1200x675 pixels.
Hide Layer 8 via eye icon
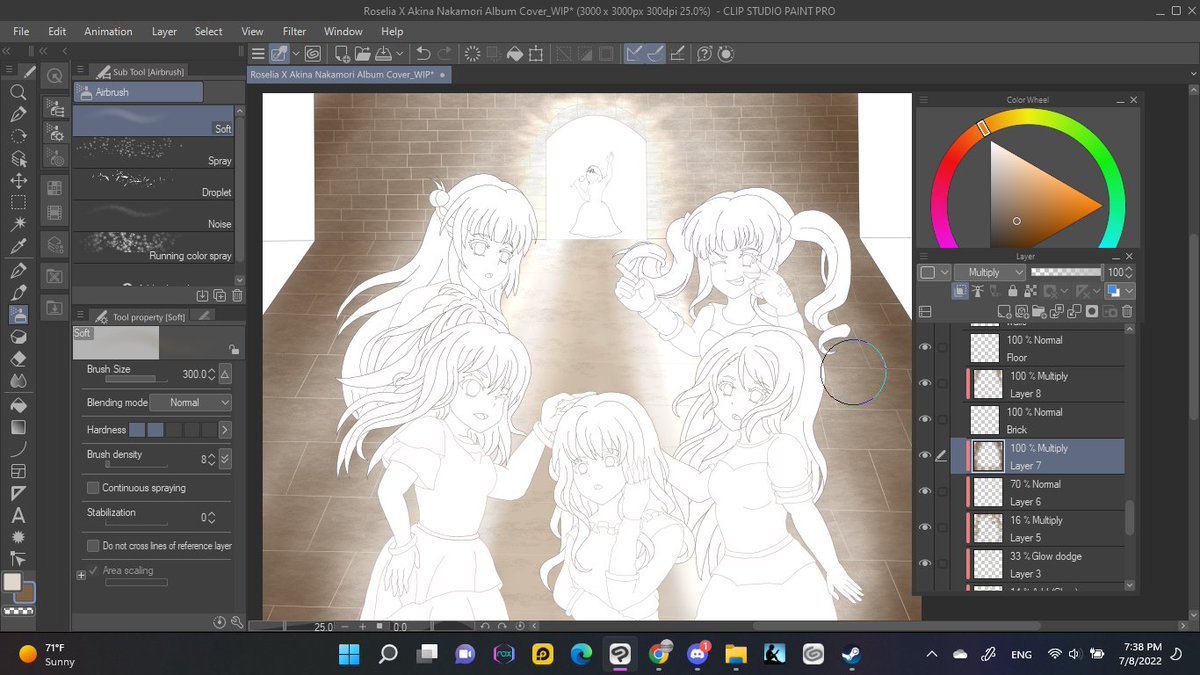(x=925, y=383)
